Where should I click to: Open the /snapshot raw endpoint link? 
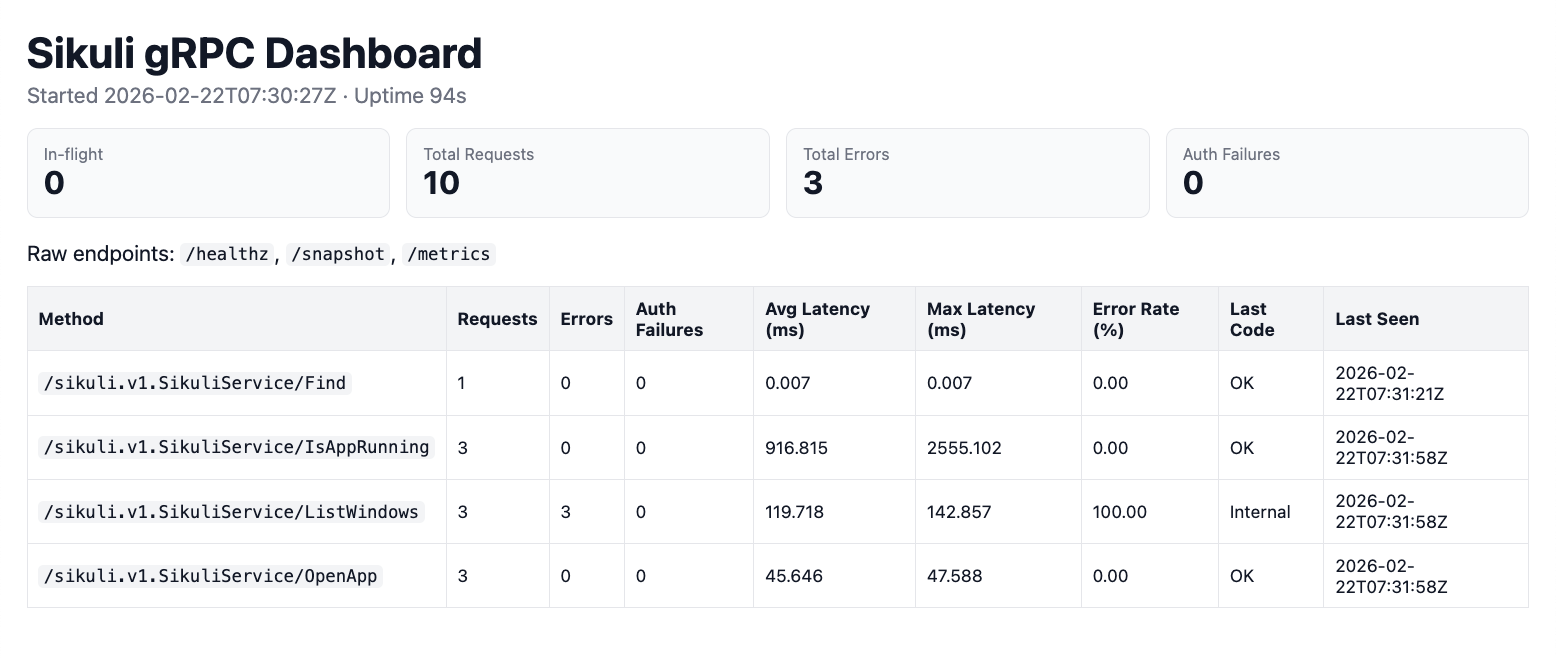pos(338,254)
